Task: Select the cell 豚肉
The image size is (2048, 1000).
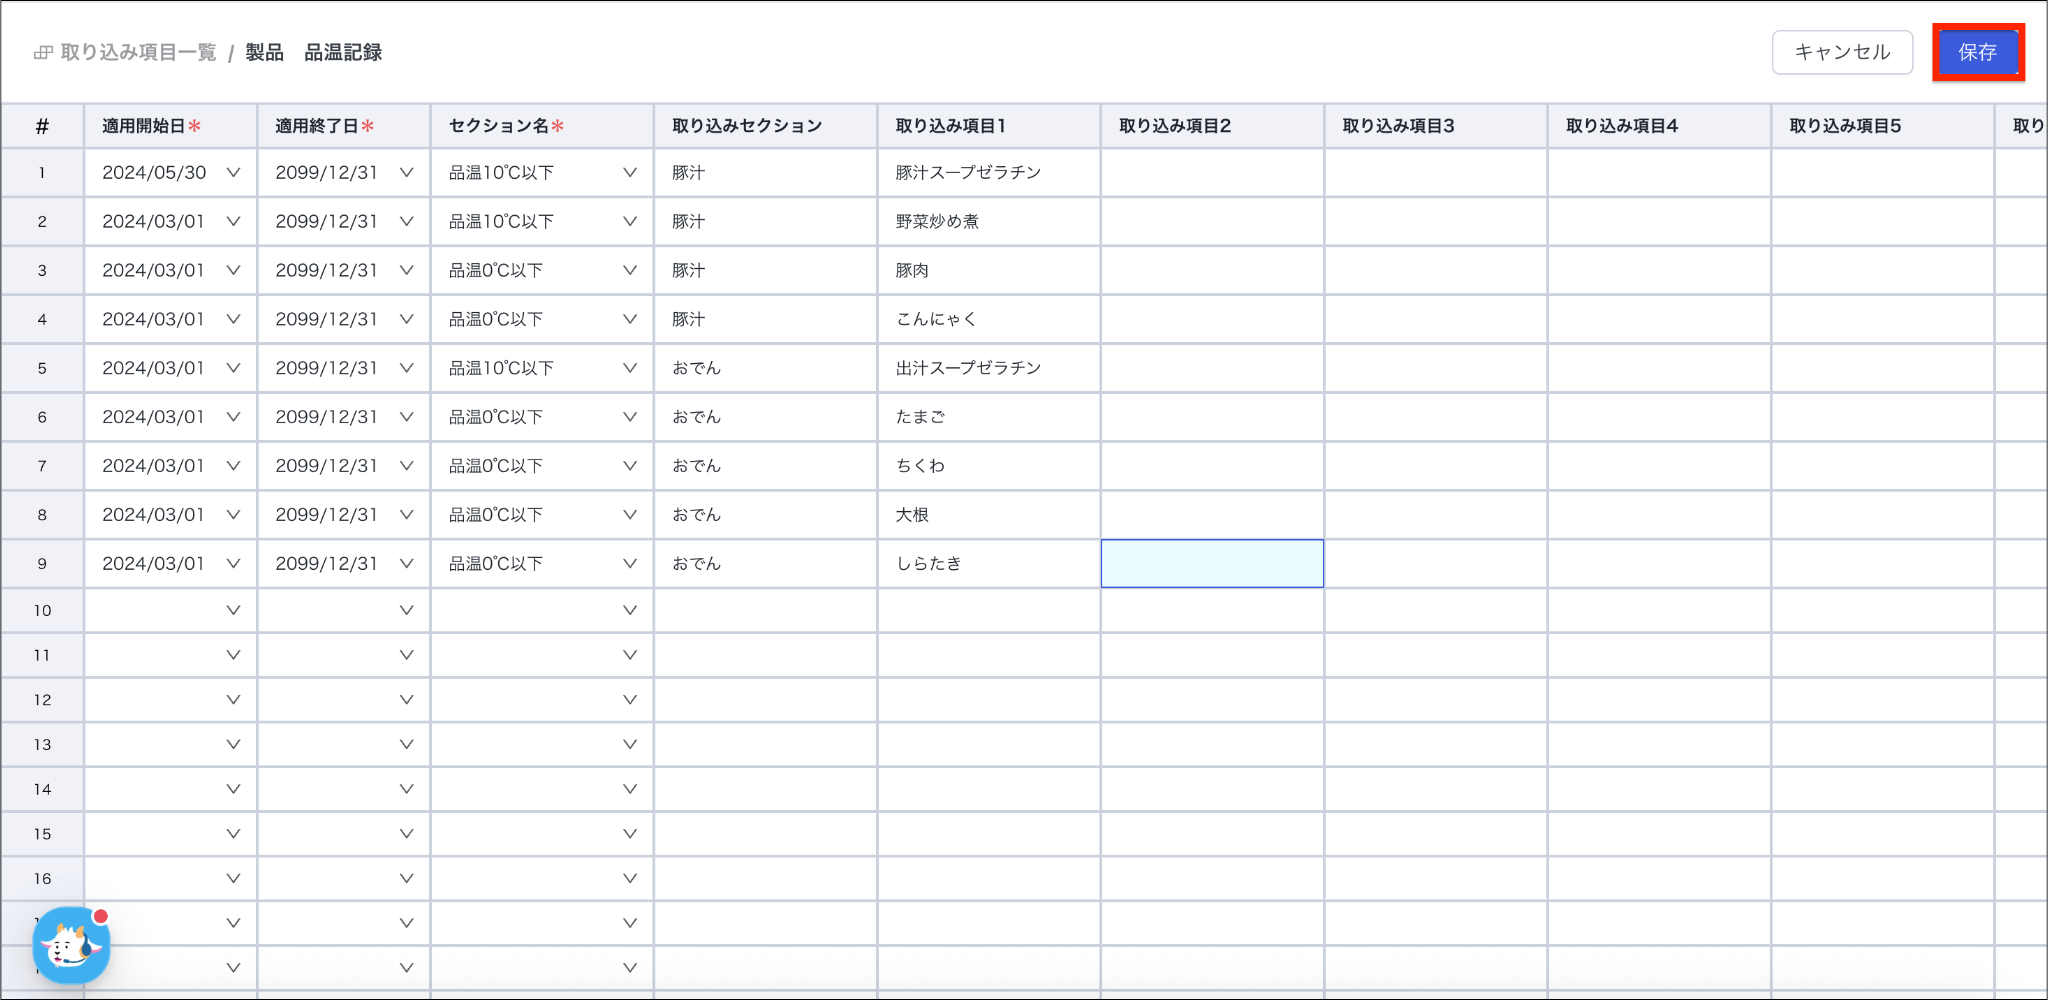Action: click(x=989, y=271)
